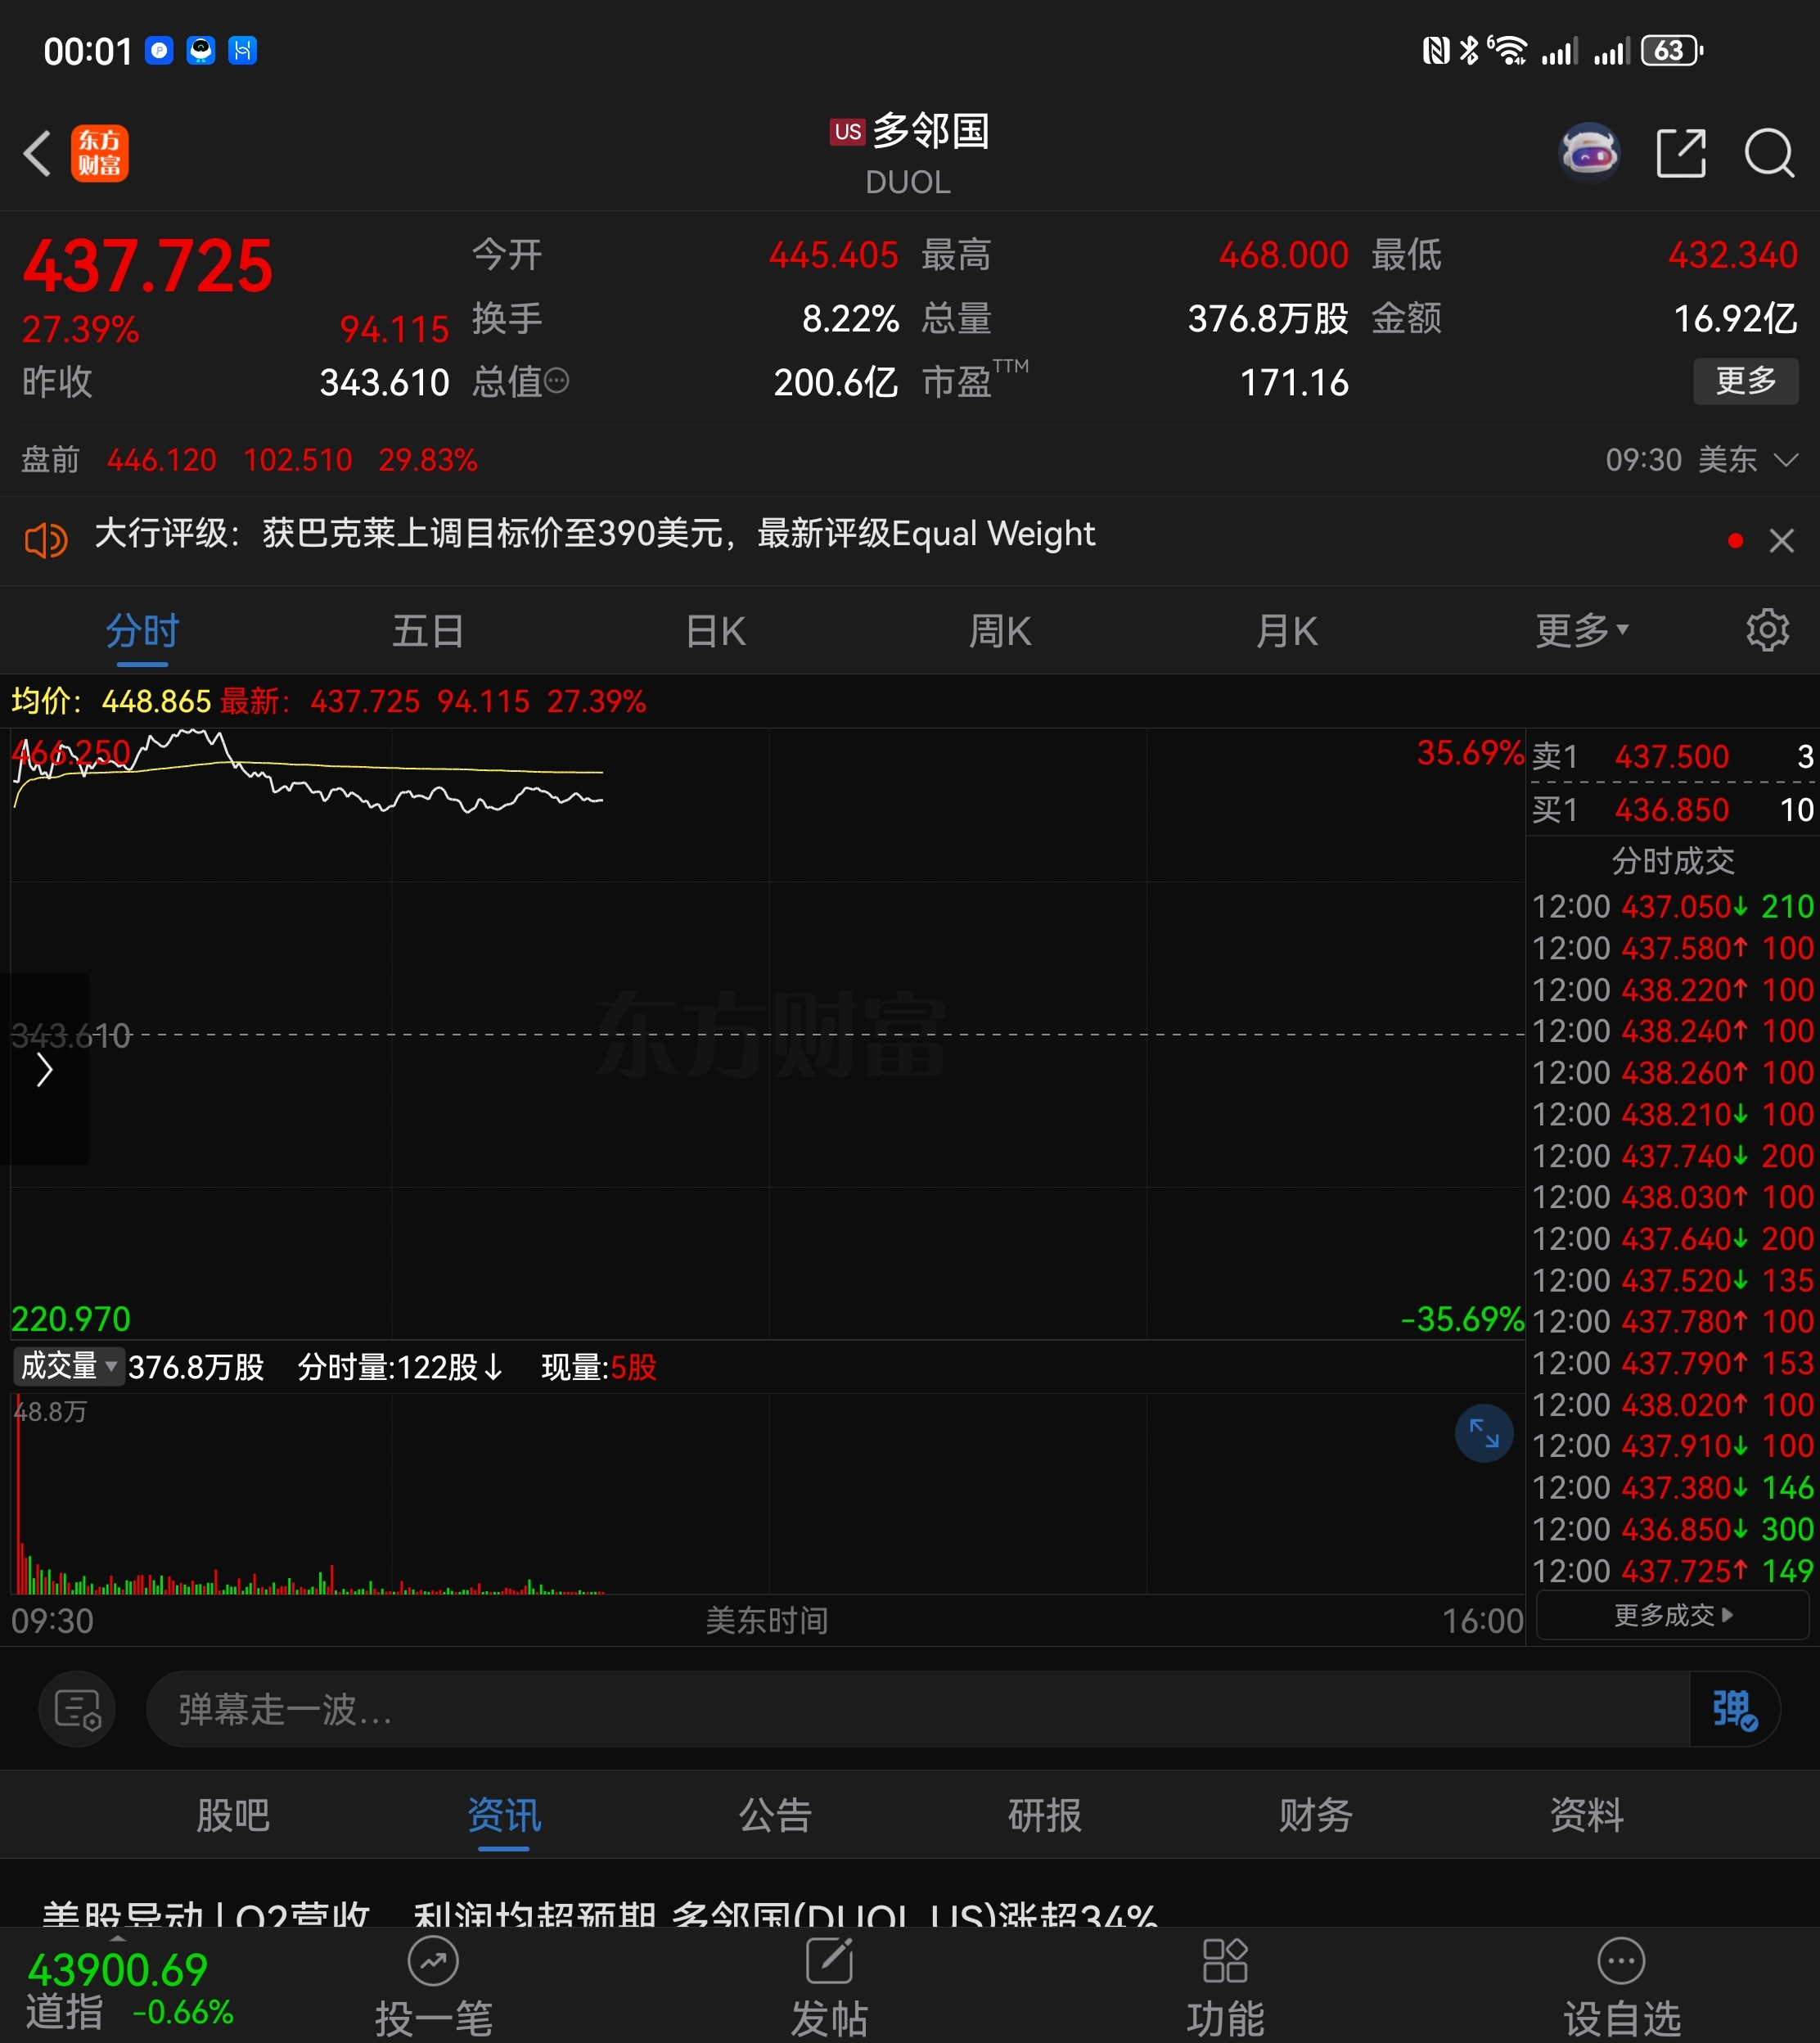Open the search magnifier icon

click(1769, 153)
